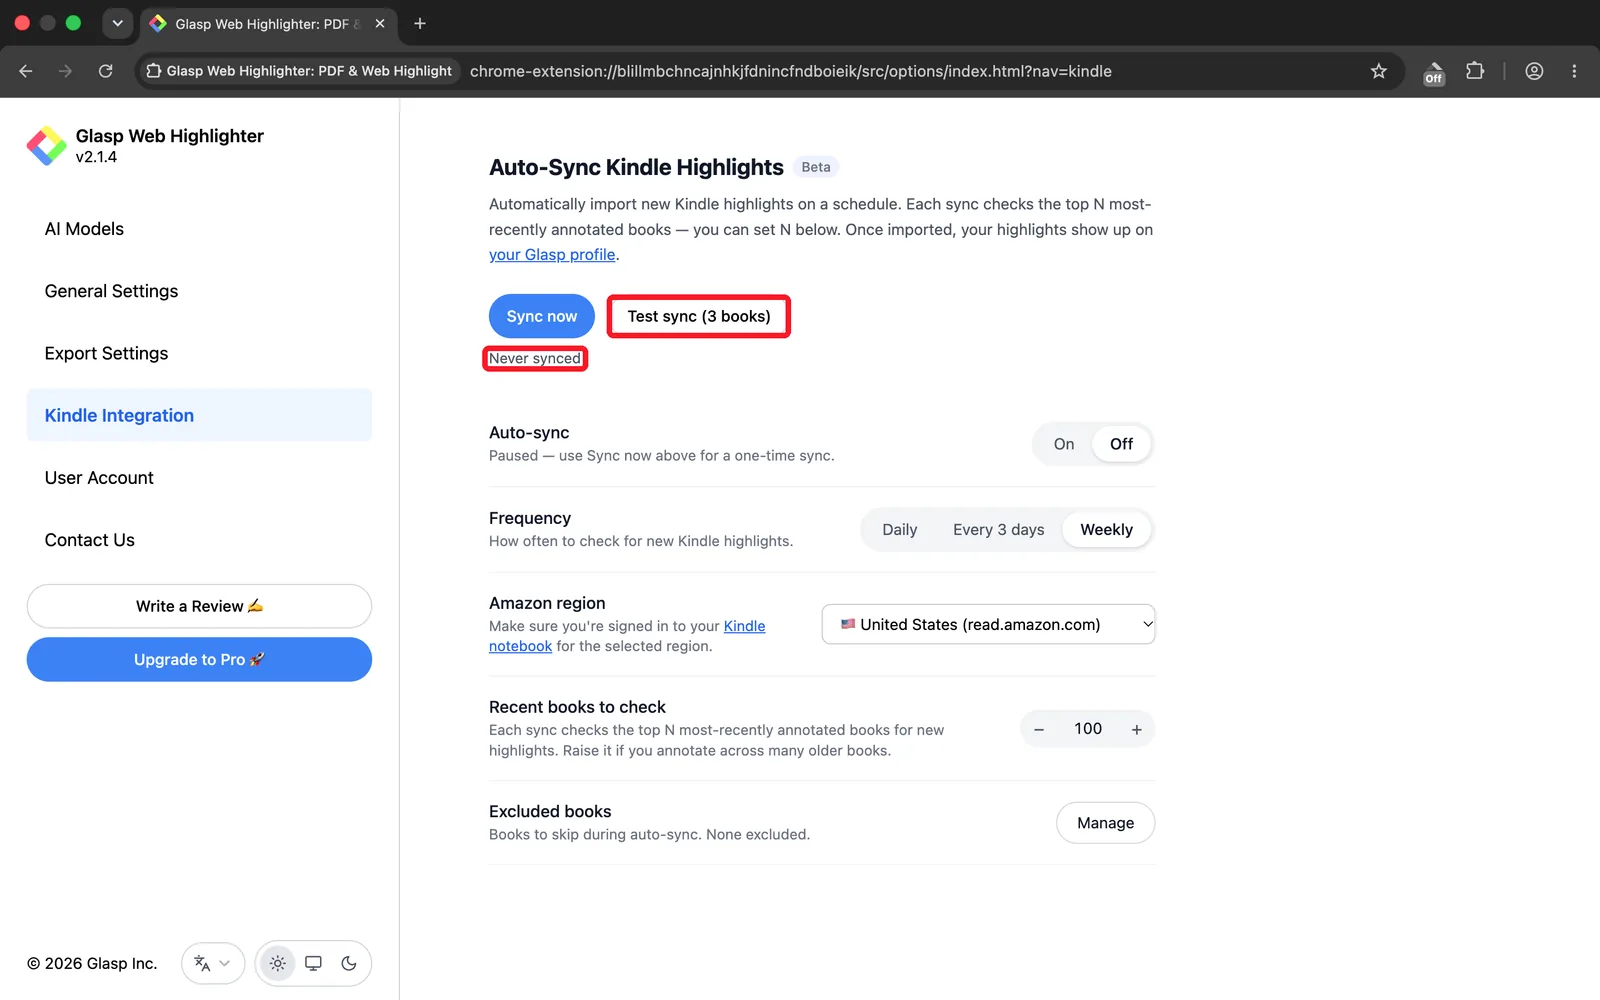Set frequency to Every 3 days
This screenshot has height=1000, width=1600.
click(x=998, y=530)
